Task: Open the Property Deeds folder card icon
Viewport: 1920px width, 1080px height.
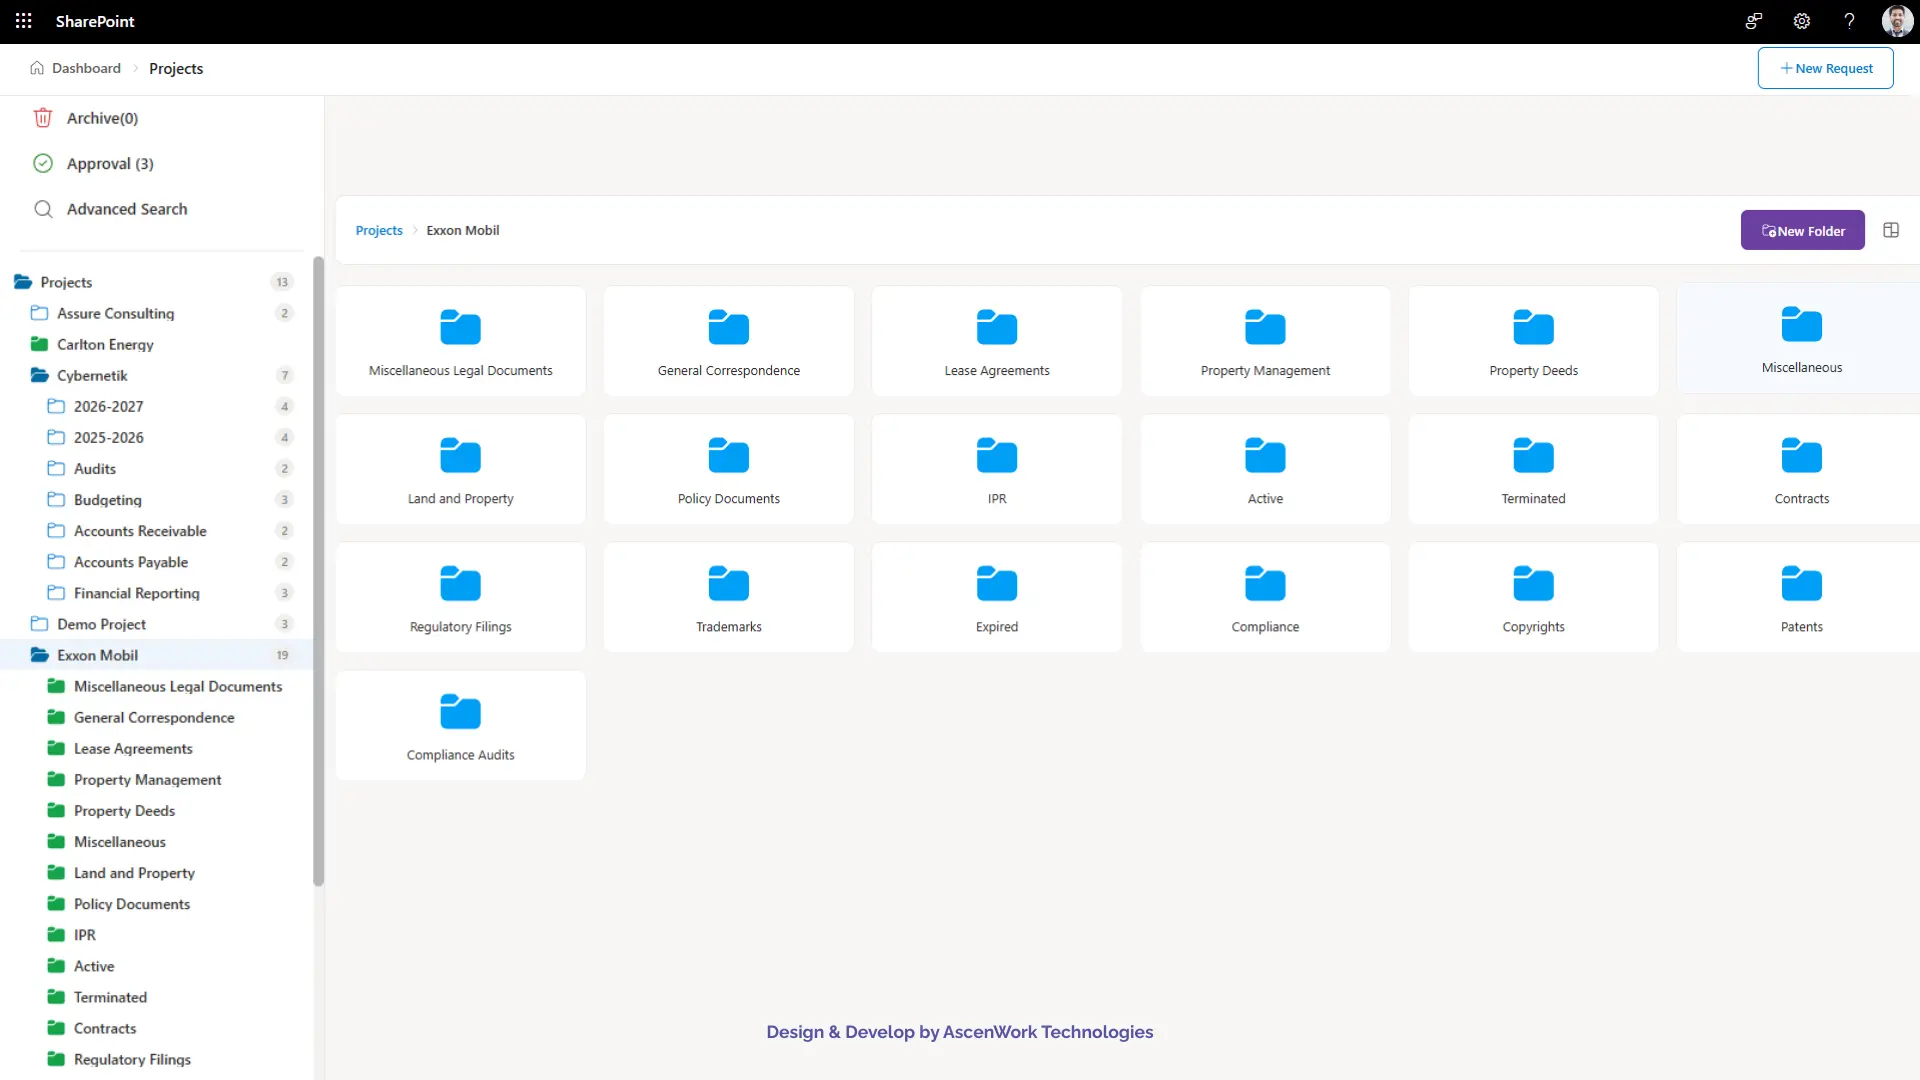Action: tap(1533, 327)
